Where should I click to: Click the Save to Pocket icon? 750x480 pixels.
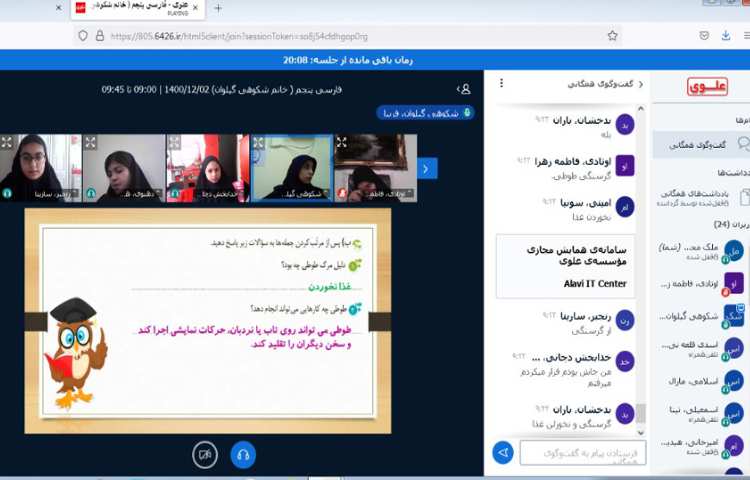pos(704,36)
